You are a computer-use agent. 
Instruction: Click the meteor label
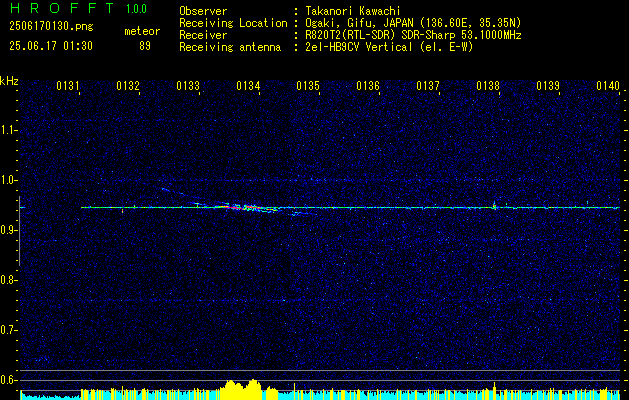tap(142, 31)
